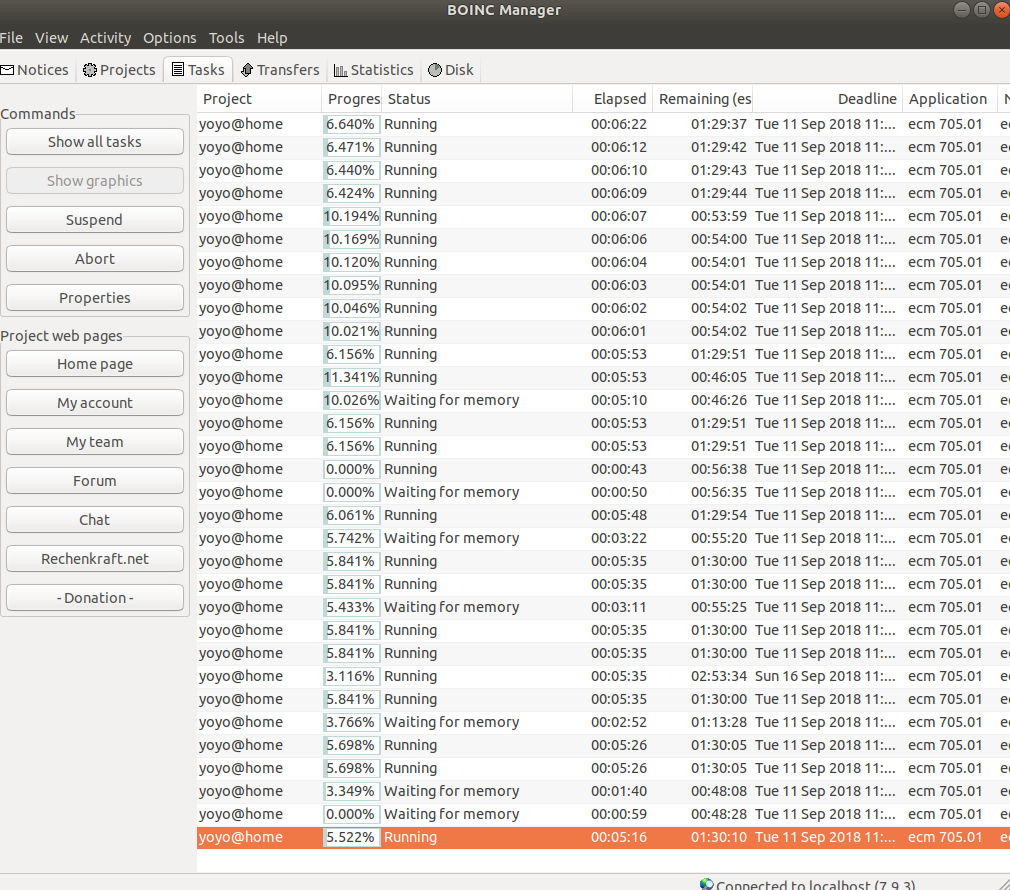The width and height of the screenshot is (1010, 890).
Task: Sort by the Elapsed column header
Action: [x=619, y=99]
